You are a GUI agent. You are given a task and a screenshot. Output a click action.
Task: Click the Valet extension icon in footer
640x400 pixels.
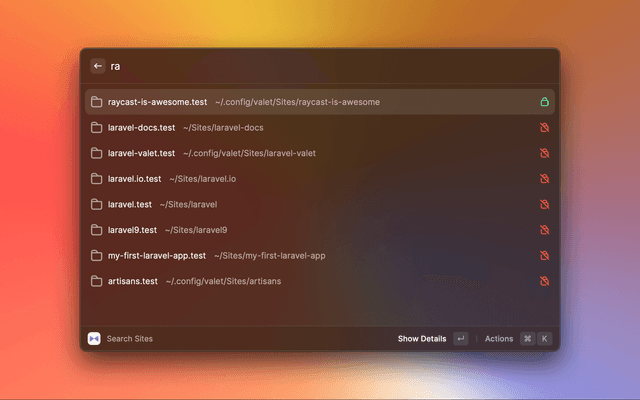[x=94, y=339]
